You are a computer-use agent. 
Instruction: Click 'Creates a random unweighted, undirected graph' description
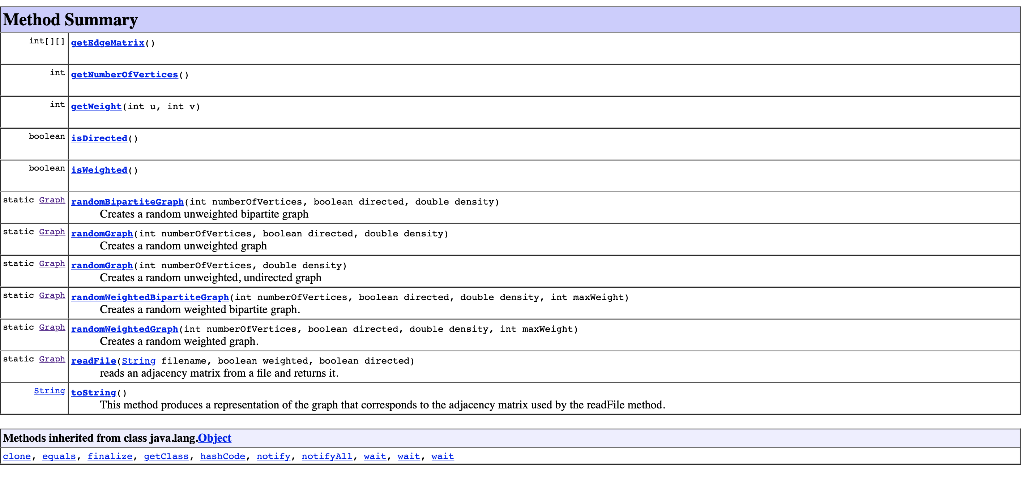pyautogui.click(x=210, y=278)
